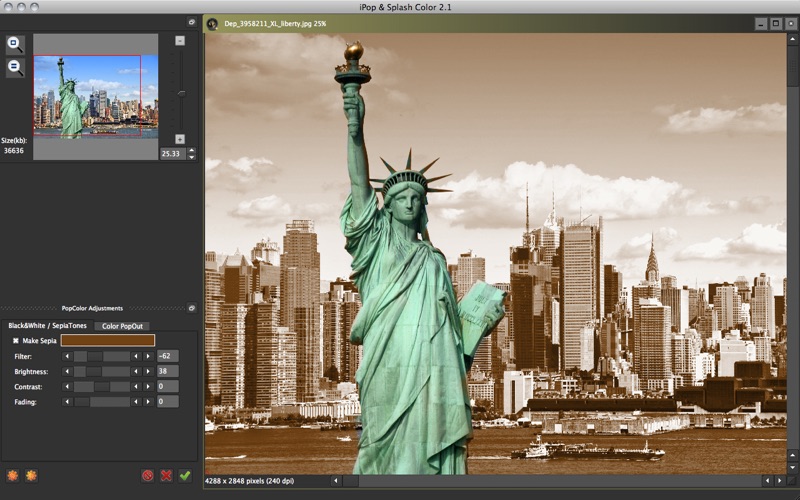Click the red prohibited reset icon
The image size is (800, 500).
pyautogui.click(x=148, y=476)
